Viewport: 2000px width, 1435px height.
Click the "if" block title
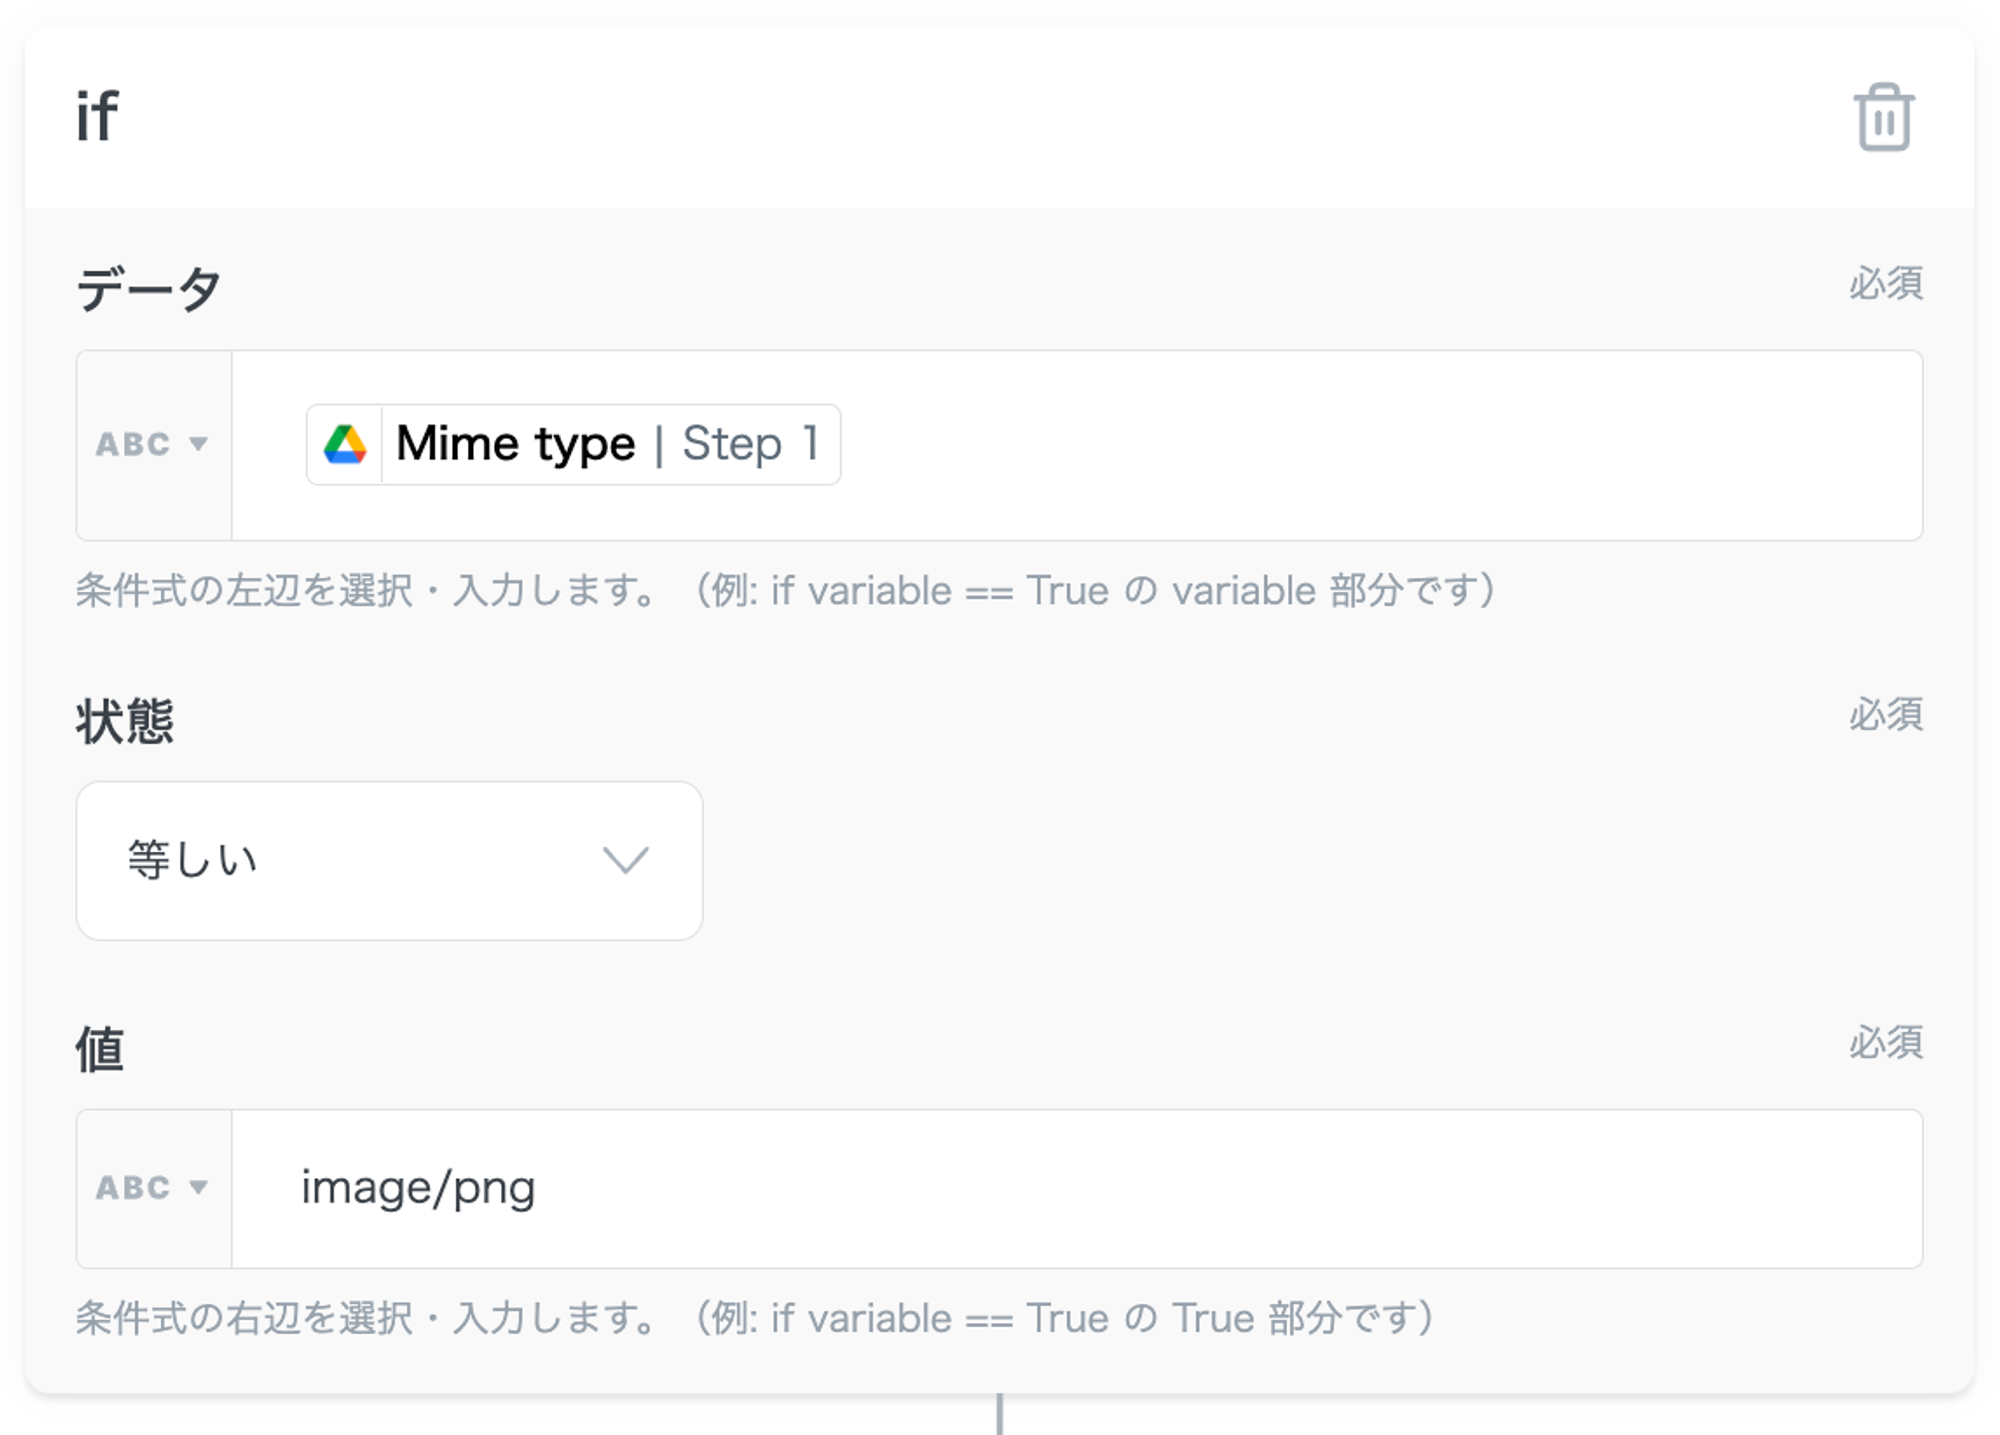97,116
